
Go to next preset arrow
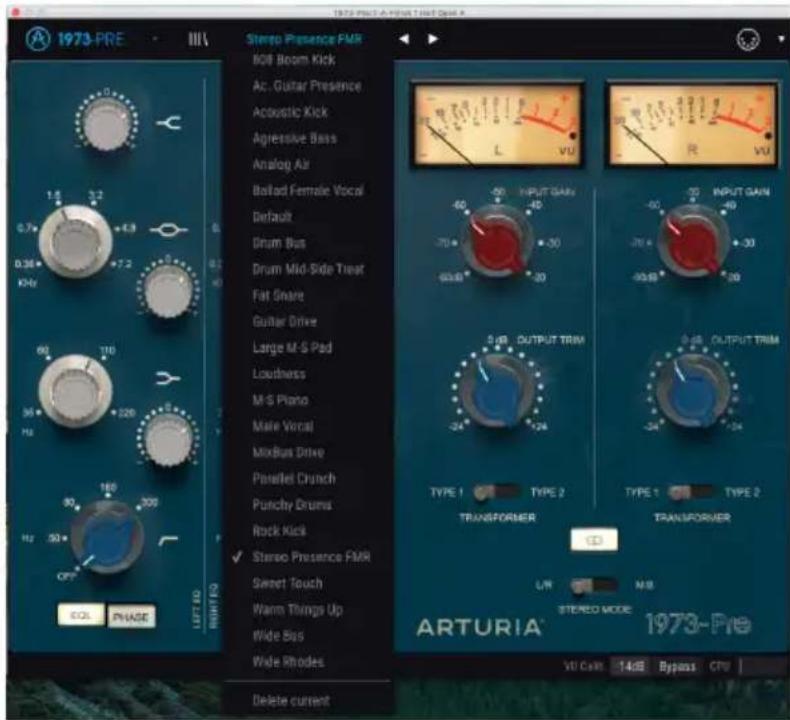click(433, 39)
